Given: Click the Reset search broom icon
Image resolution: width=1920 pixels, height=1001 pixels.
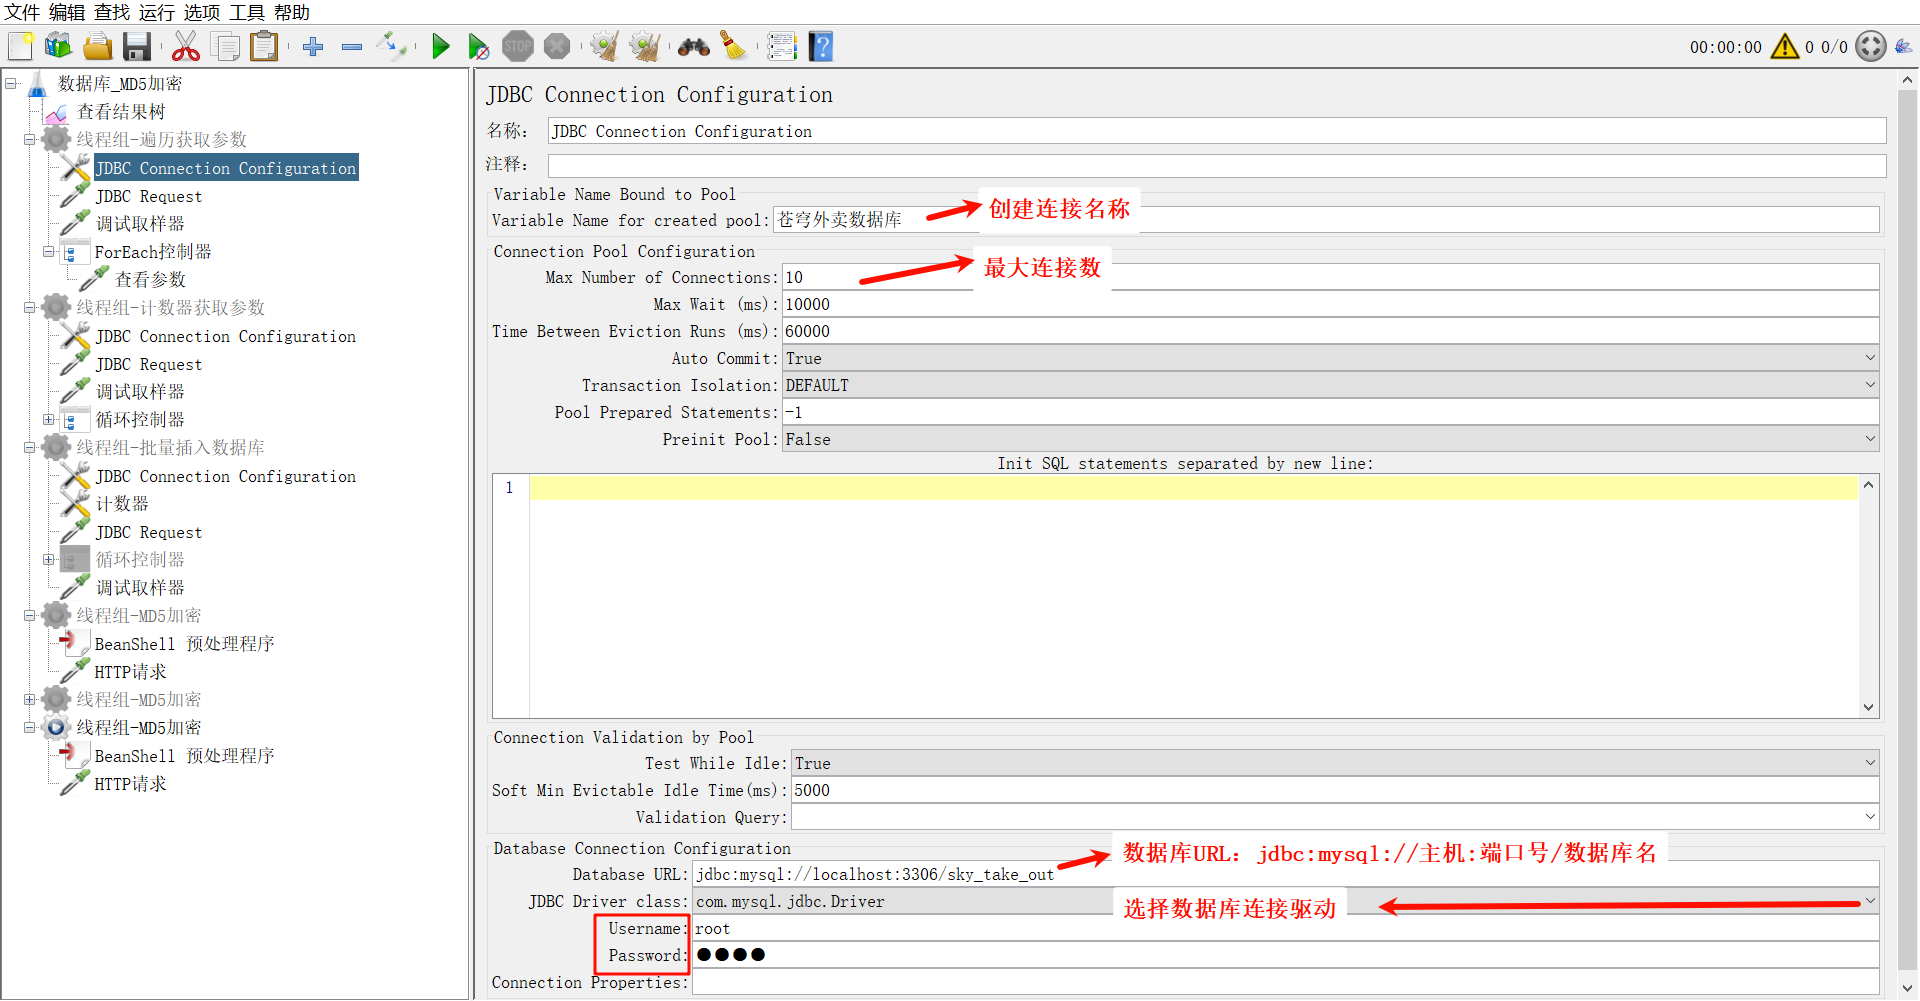Looking at the screenshot, I should 733,46.
